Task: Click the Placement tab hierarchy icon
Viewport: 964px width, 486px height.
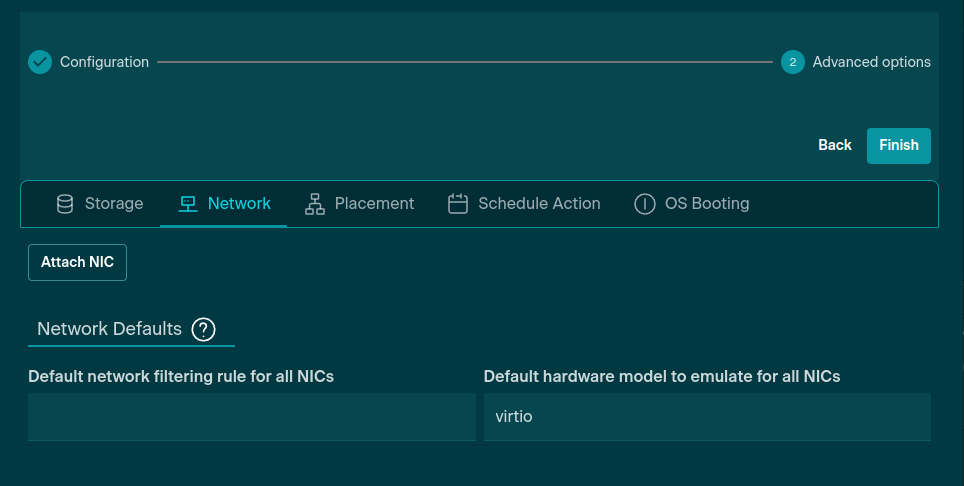Action: coord(315,204)
